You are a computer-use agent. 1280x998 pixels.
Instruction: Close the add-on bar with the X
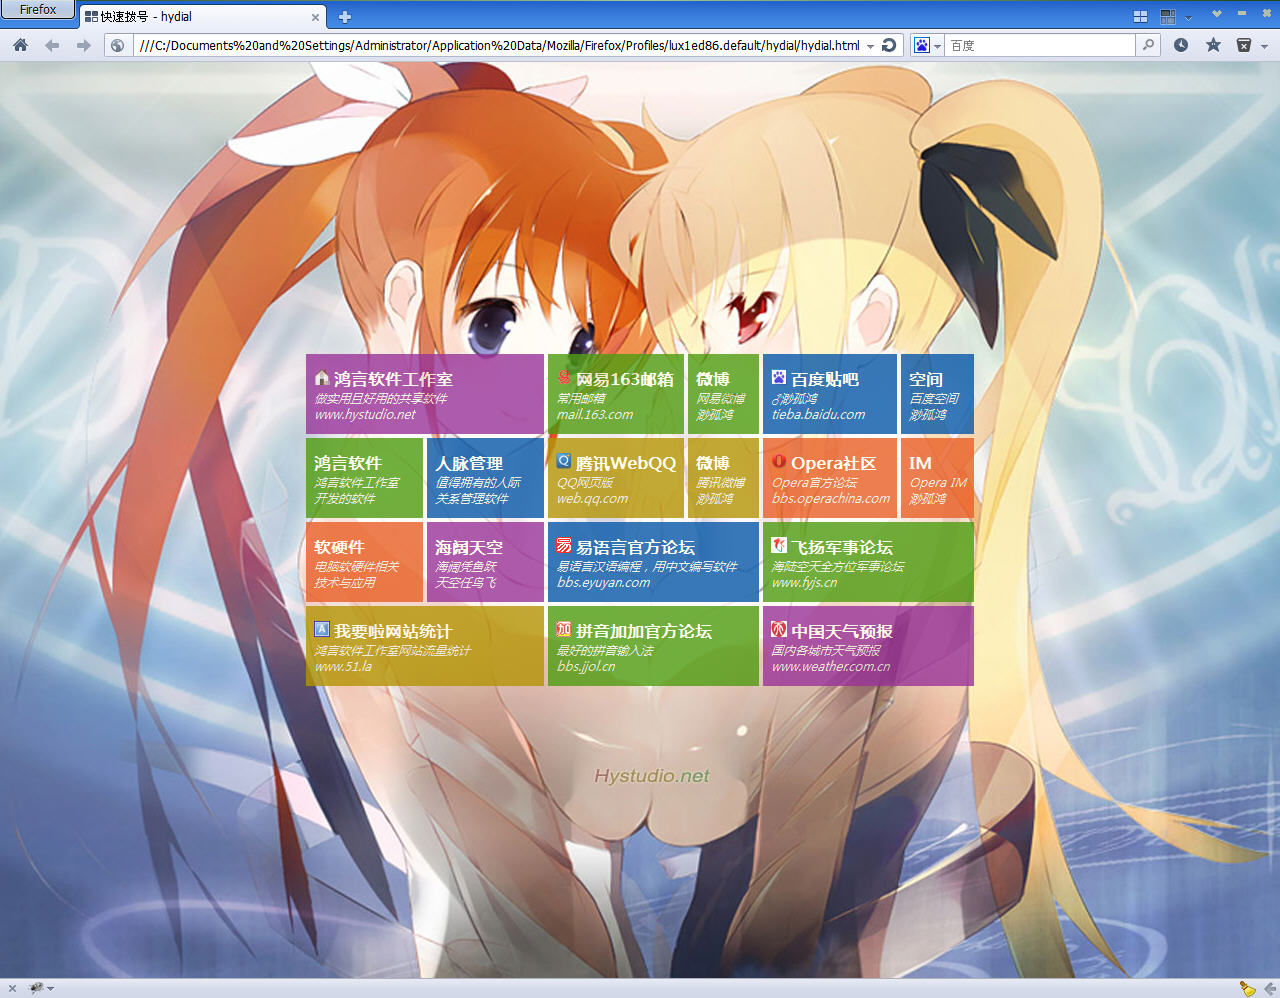tap(12, 988)
